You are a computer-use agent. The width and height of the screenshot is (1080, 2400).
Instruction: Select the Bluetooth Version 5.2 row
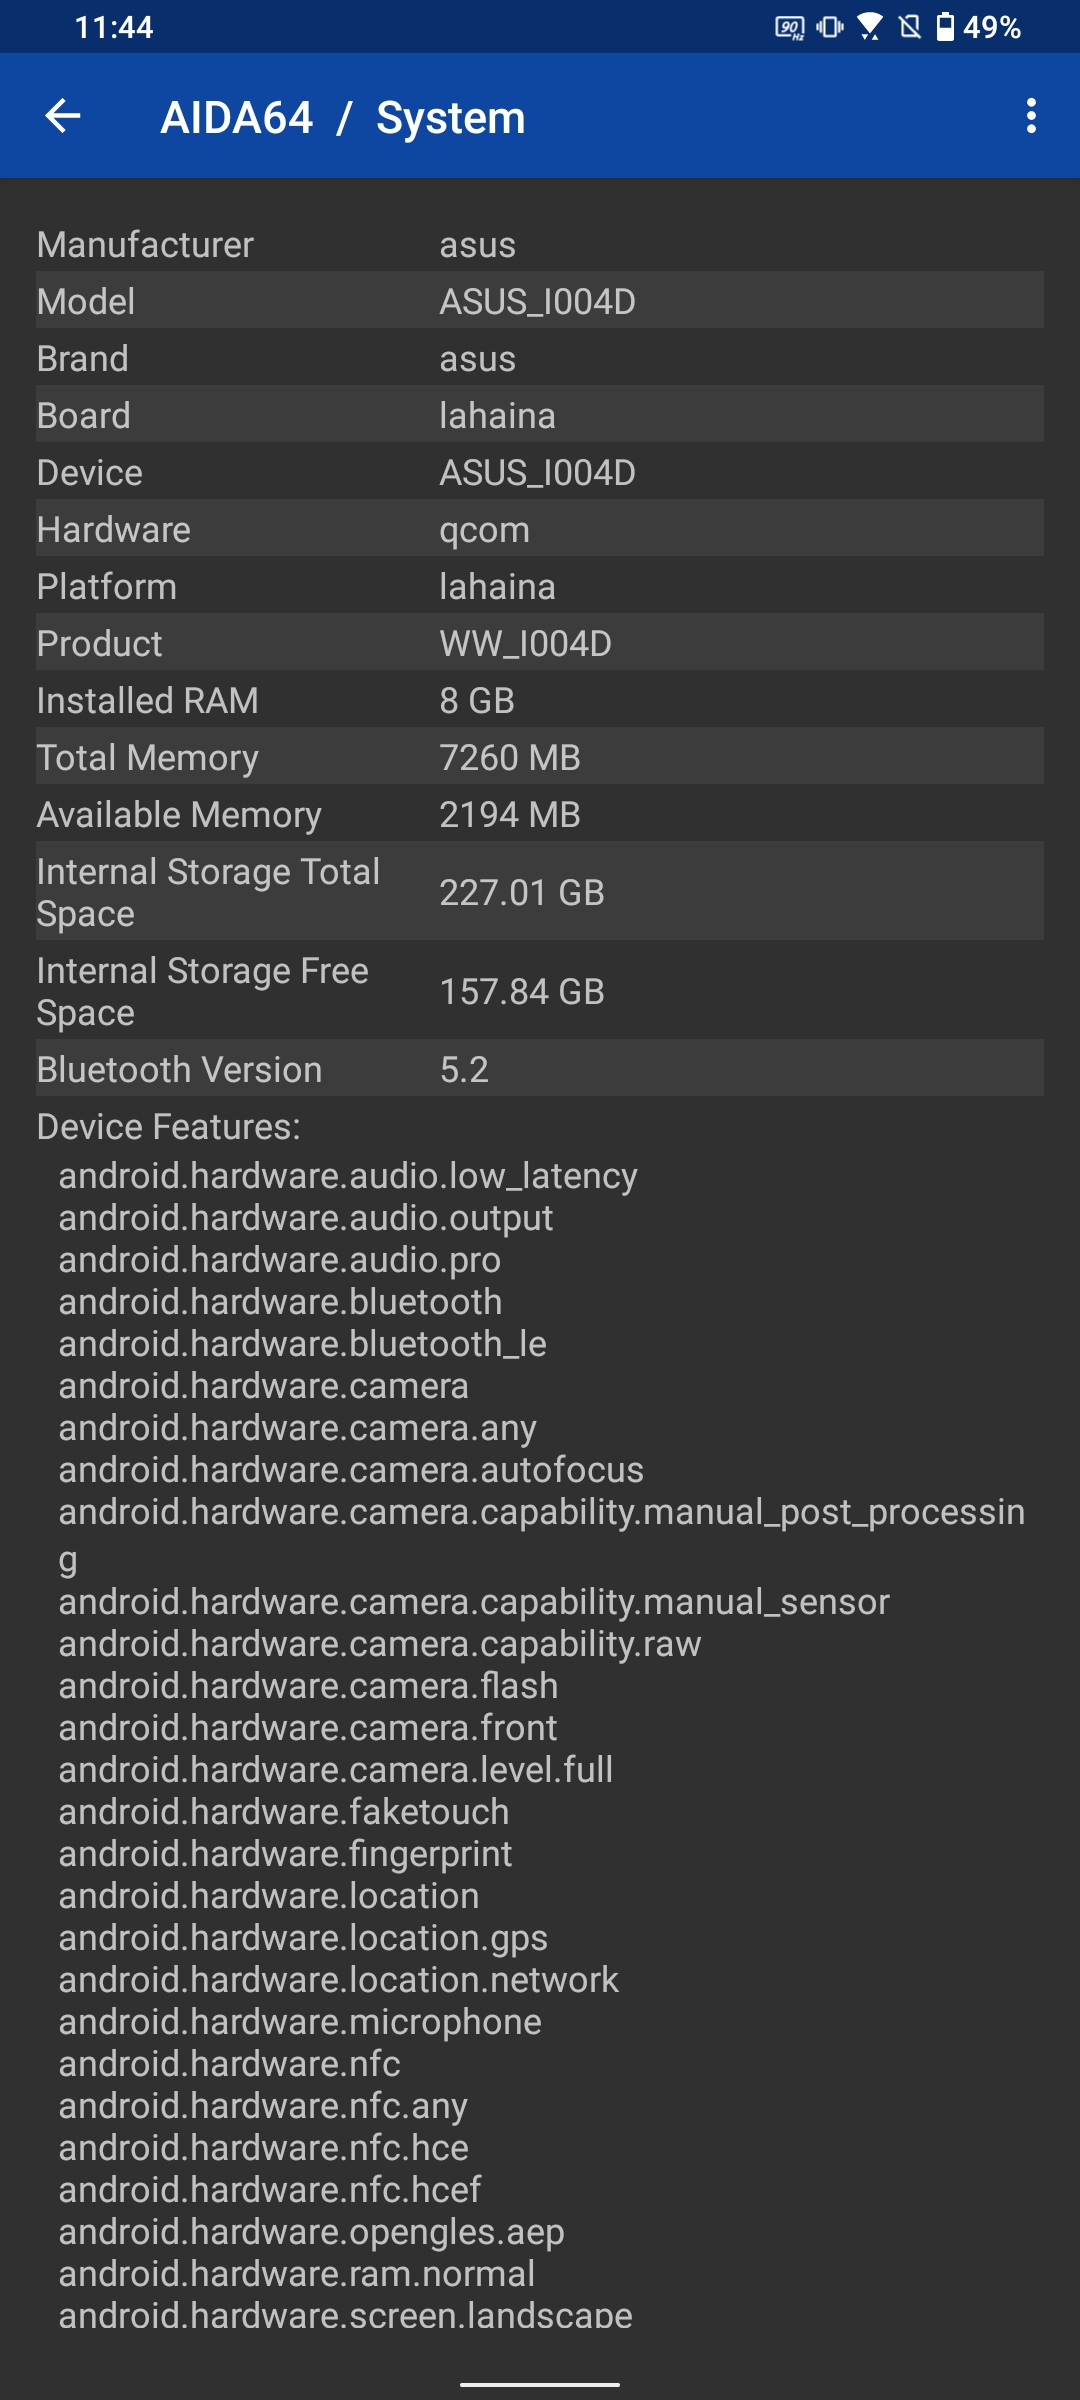coord(540,1069)
